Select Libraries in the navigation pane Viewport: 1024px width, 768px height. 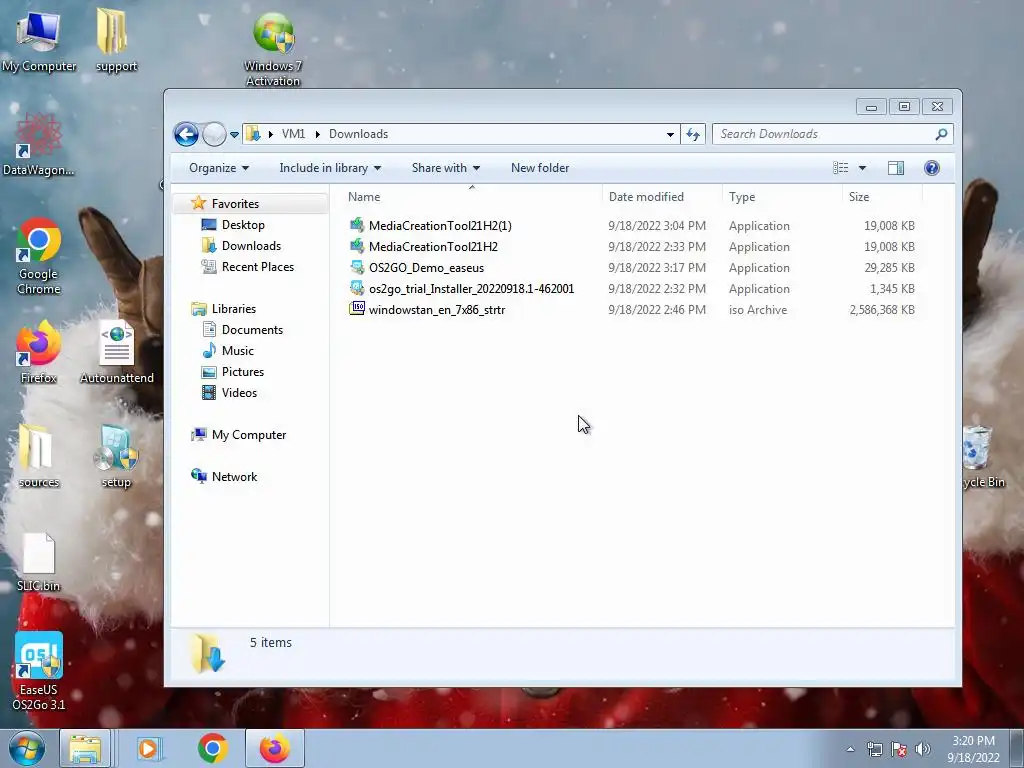tap(233, 309)
